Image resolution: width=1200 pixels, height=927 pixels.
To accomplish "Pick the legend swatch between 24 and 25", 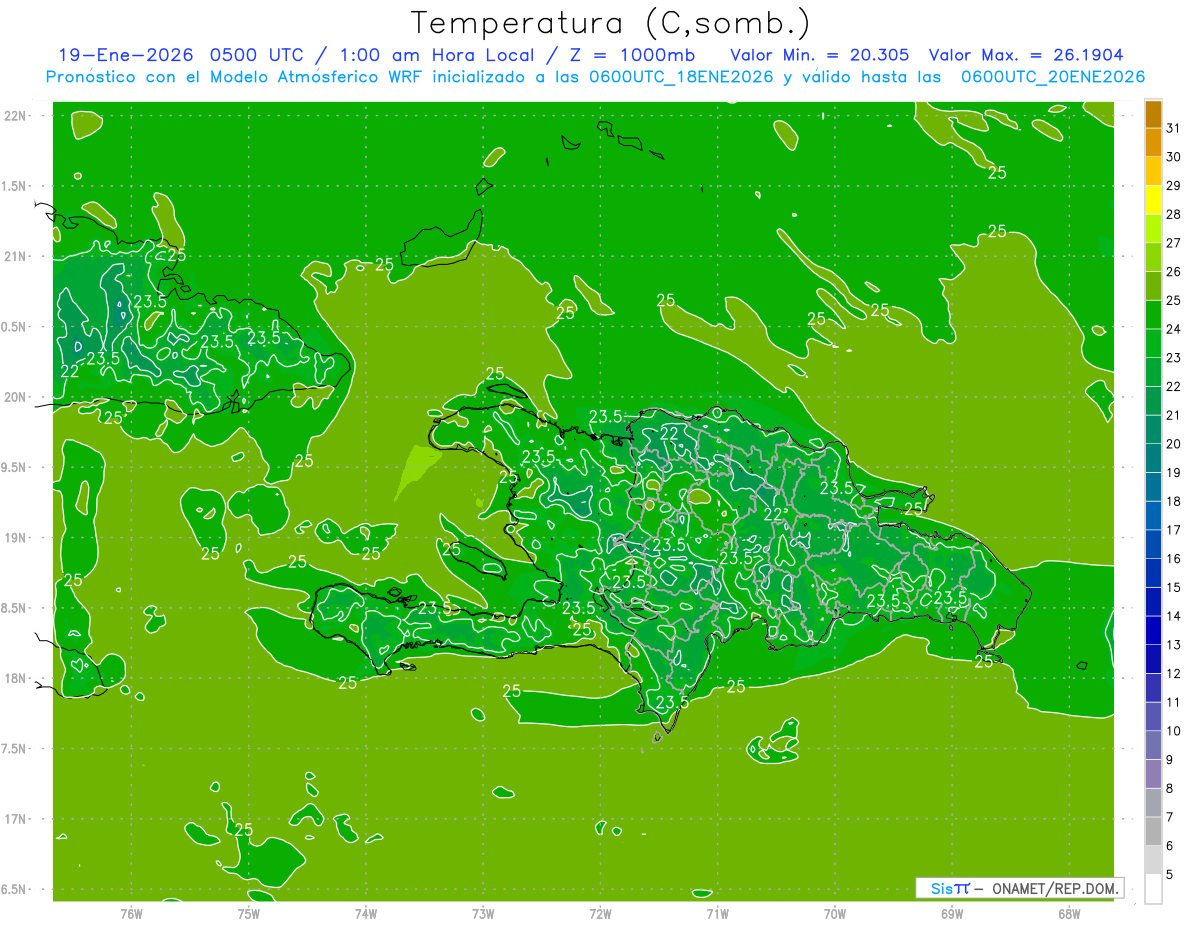I will pos(1153,315).
